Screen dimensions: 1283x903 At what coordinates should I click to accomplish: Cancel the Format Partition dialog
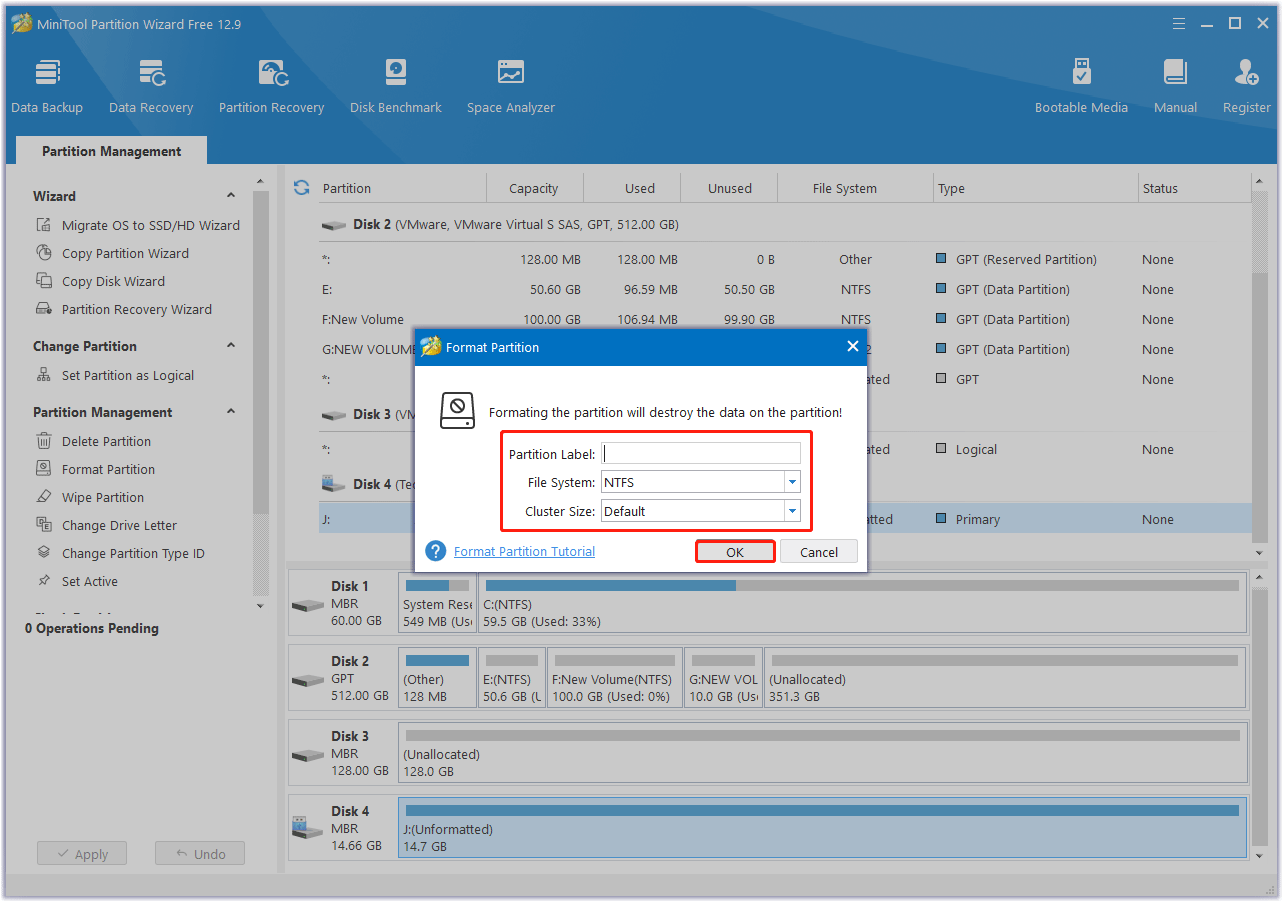(x=819, y=552)
